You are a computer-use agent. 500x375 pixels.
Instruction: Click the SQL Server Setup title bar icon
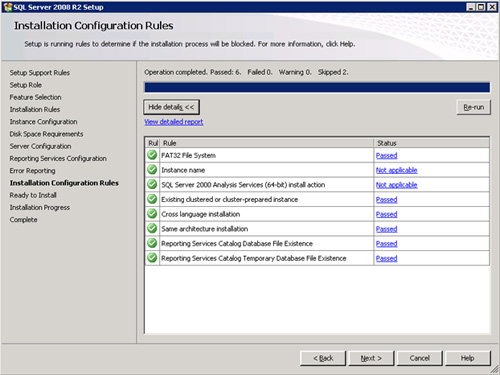(x=8, y=7)
